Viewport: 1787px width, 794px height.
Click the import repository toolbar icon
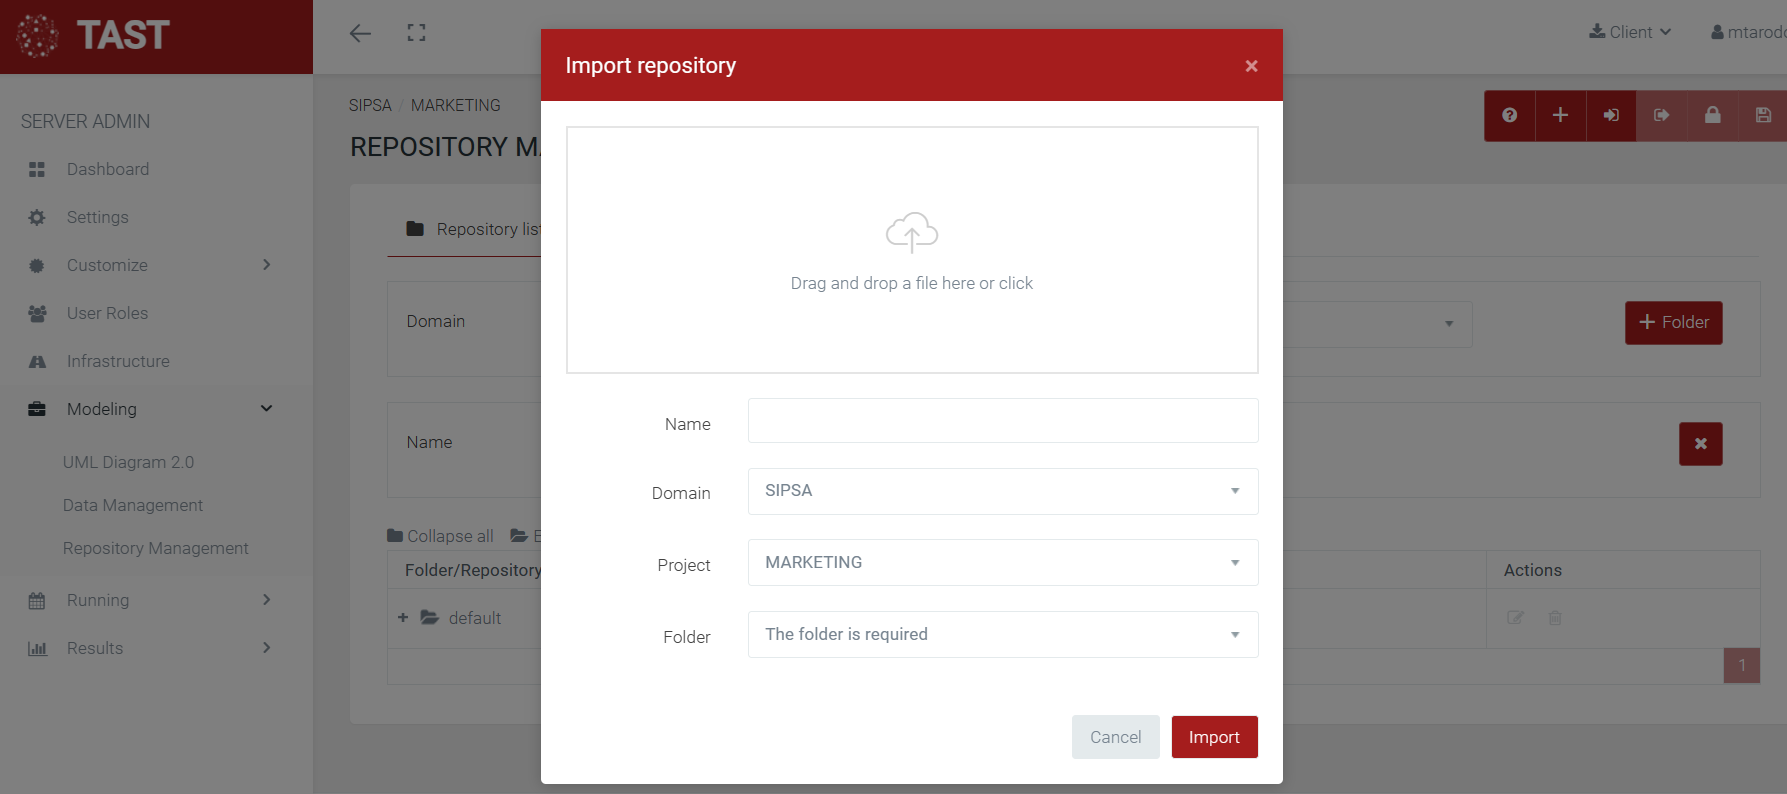[x=1611, y=115]
